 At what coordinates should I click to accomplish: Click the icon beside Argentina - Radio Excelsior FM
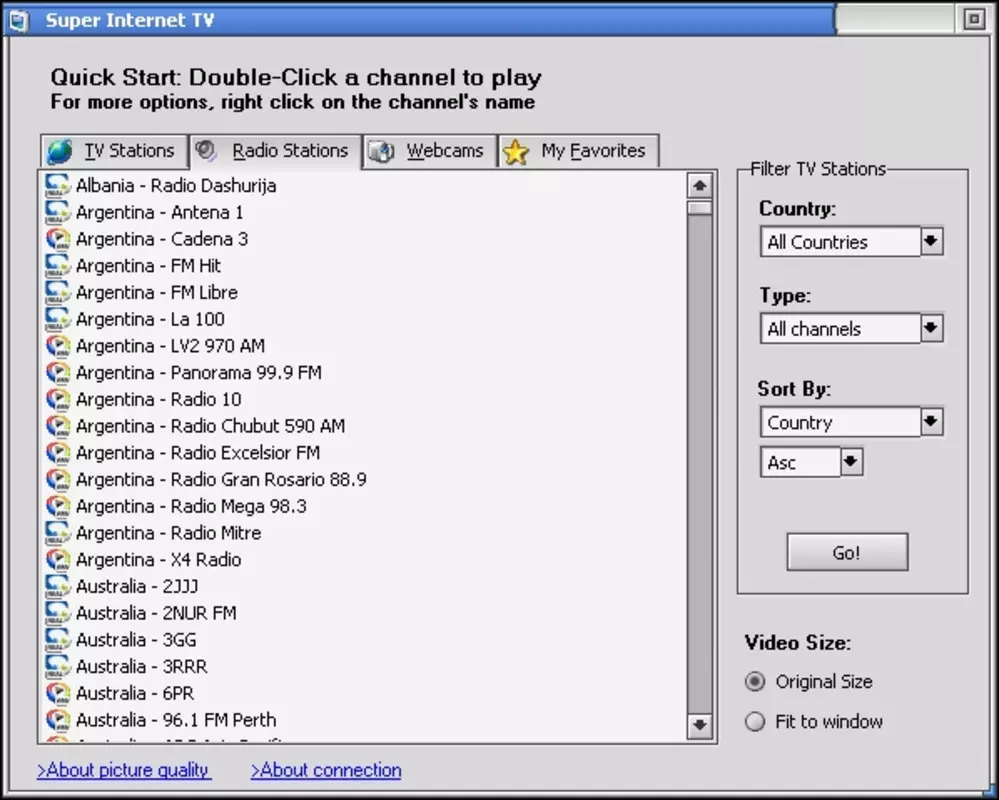click(57, 453)
